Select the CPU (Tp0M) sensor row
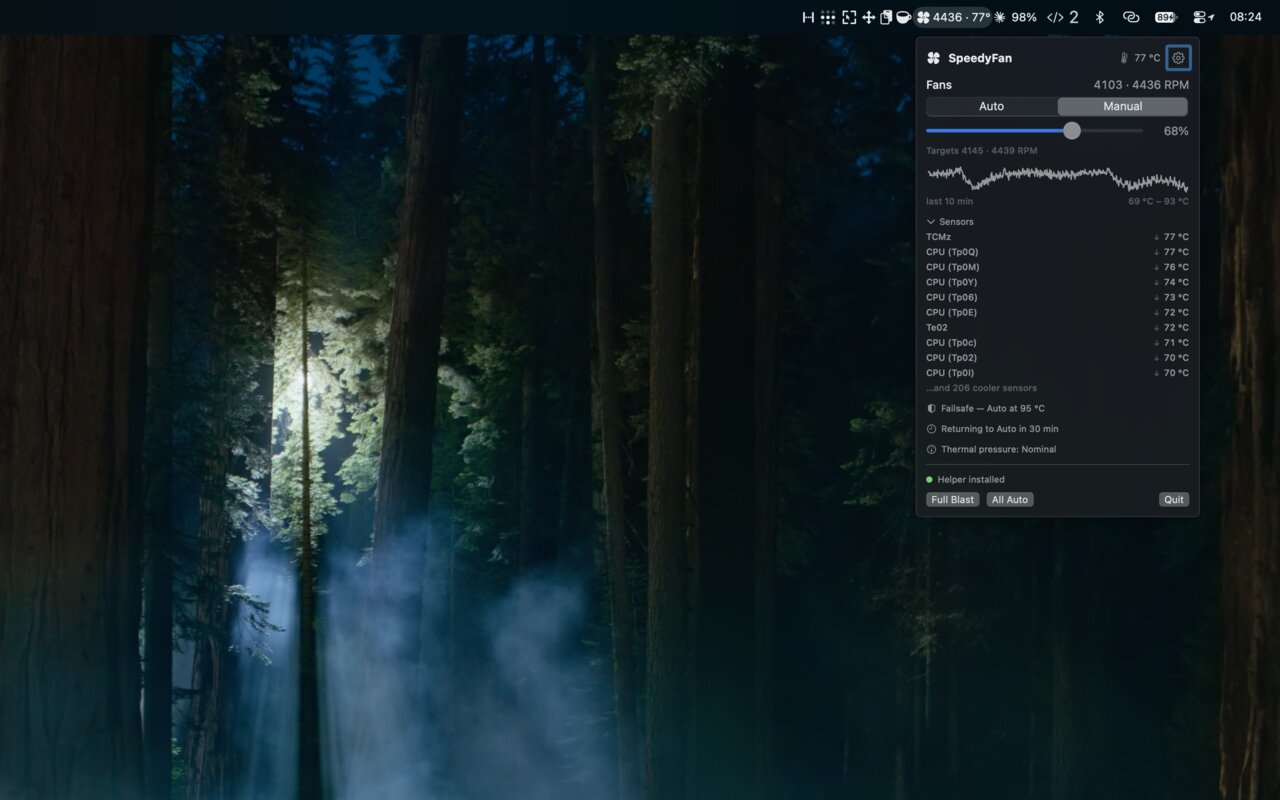Viewport: 1280px width, 800px height. click(x=1058, y=267)
